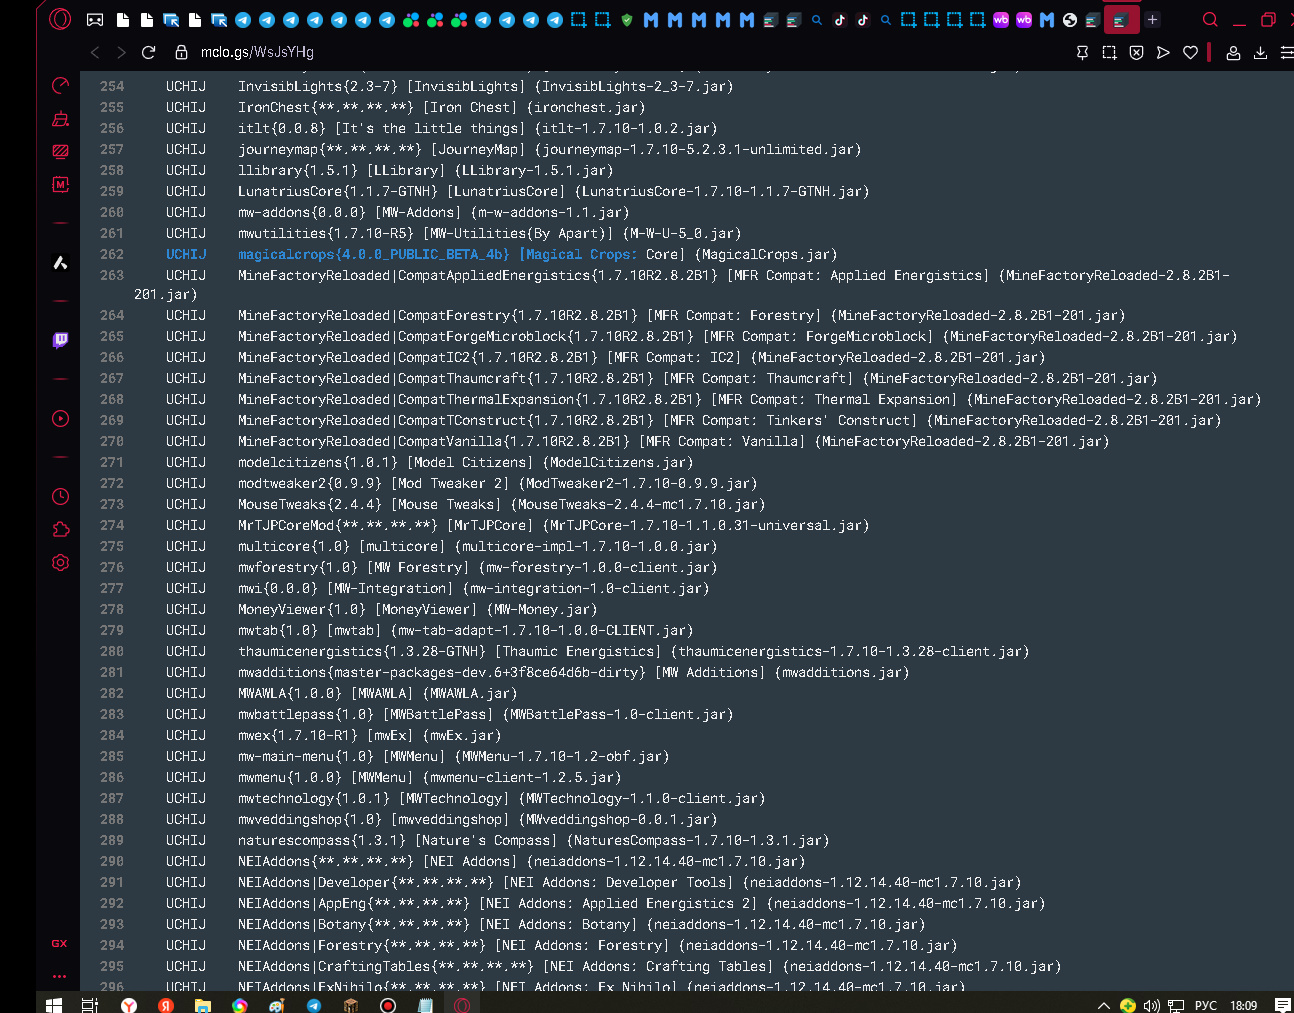Open the downloads icon
This screenshot has width=1294, height=1013.
point(1260,52)
